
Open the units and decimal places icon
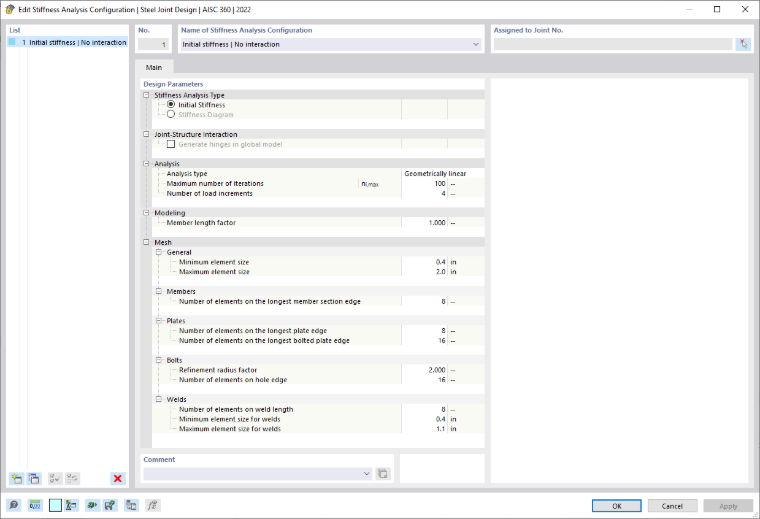click(x=35, y=505)
